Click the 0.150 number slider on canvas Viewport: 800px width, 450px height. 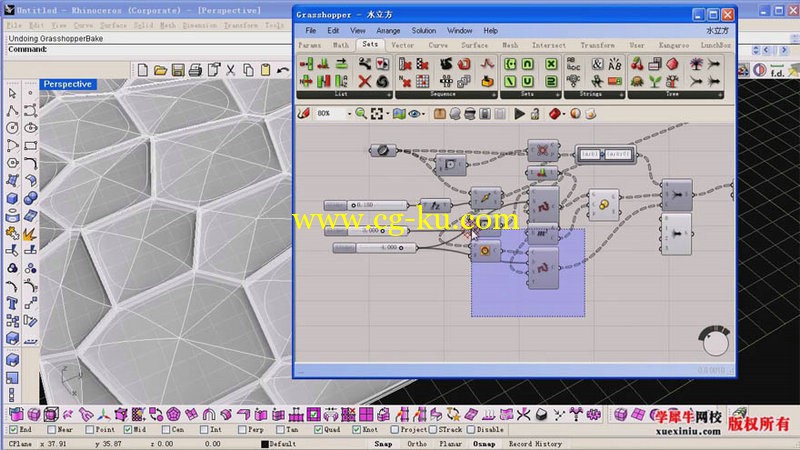(x=366, y=205)
